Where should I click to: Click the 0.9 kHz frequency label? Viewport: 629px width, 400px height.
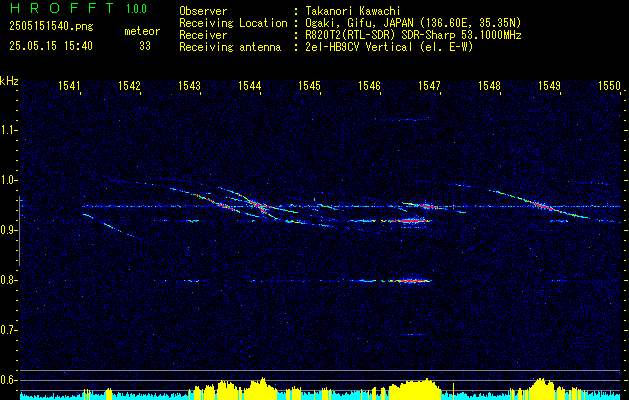point(8,230)
